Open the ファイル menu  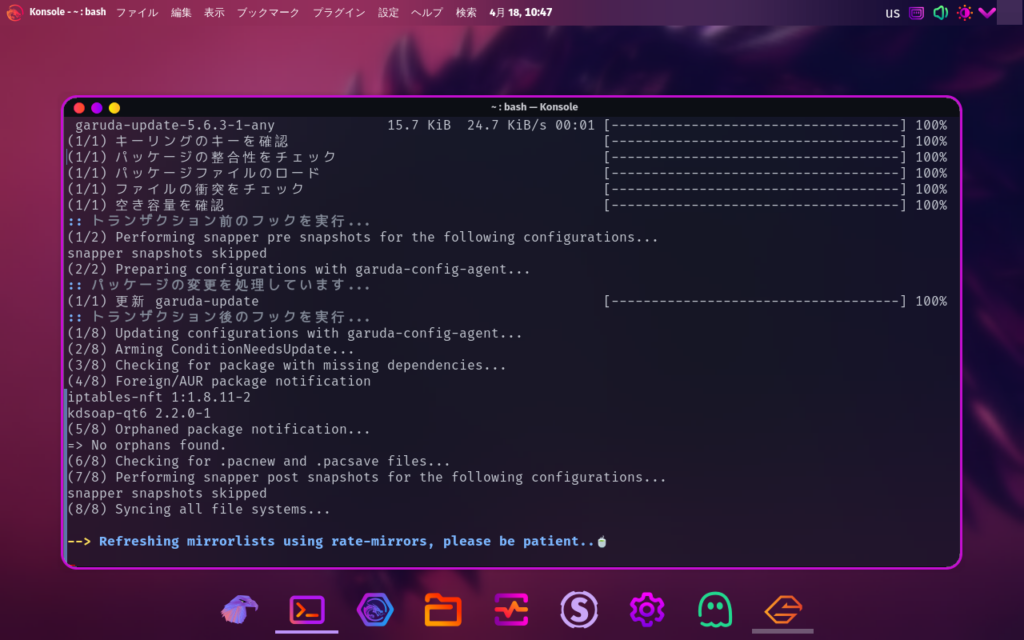[137, 13]
